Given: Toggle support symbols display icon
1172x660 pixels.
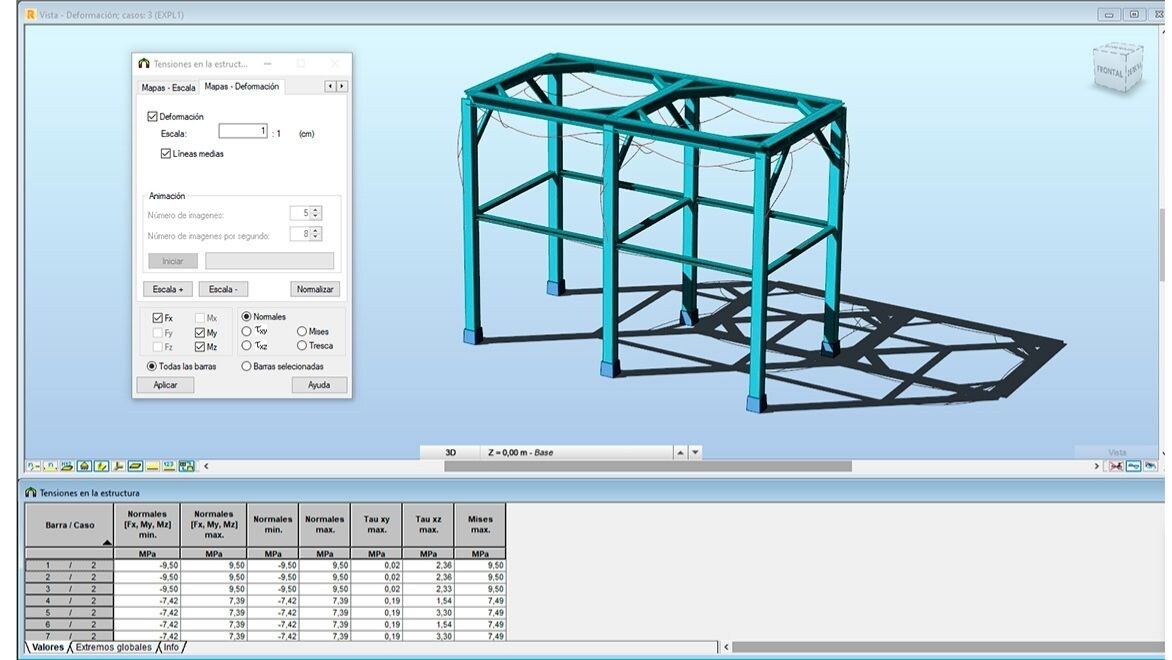Looking at the screenshot, I should (84, 466).
